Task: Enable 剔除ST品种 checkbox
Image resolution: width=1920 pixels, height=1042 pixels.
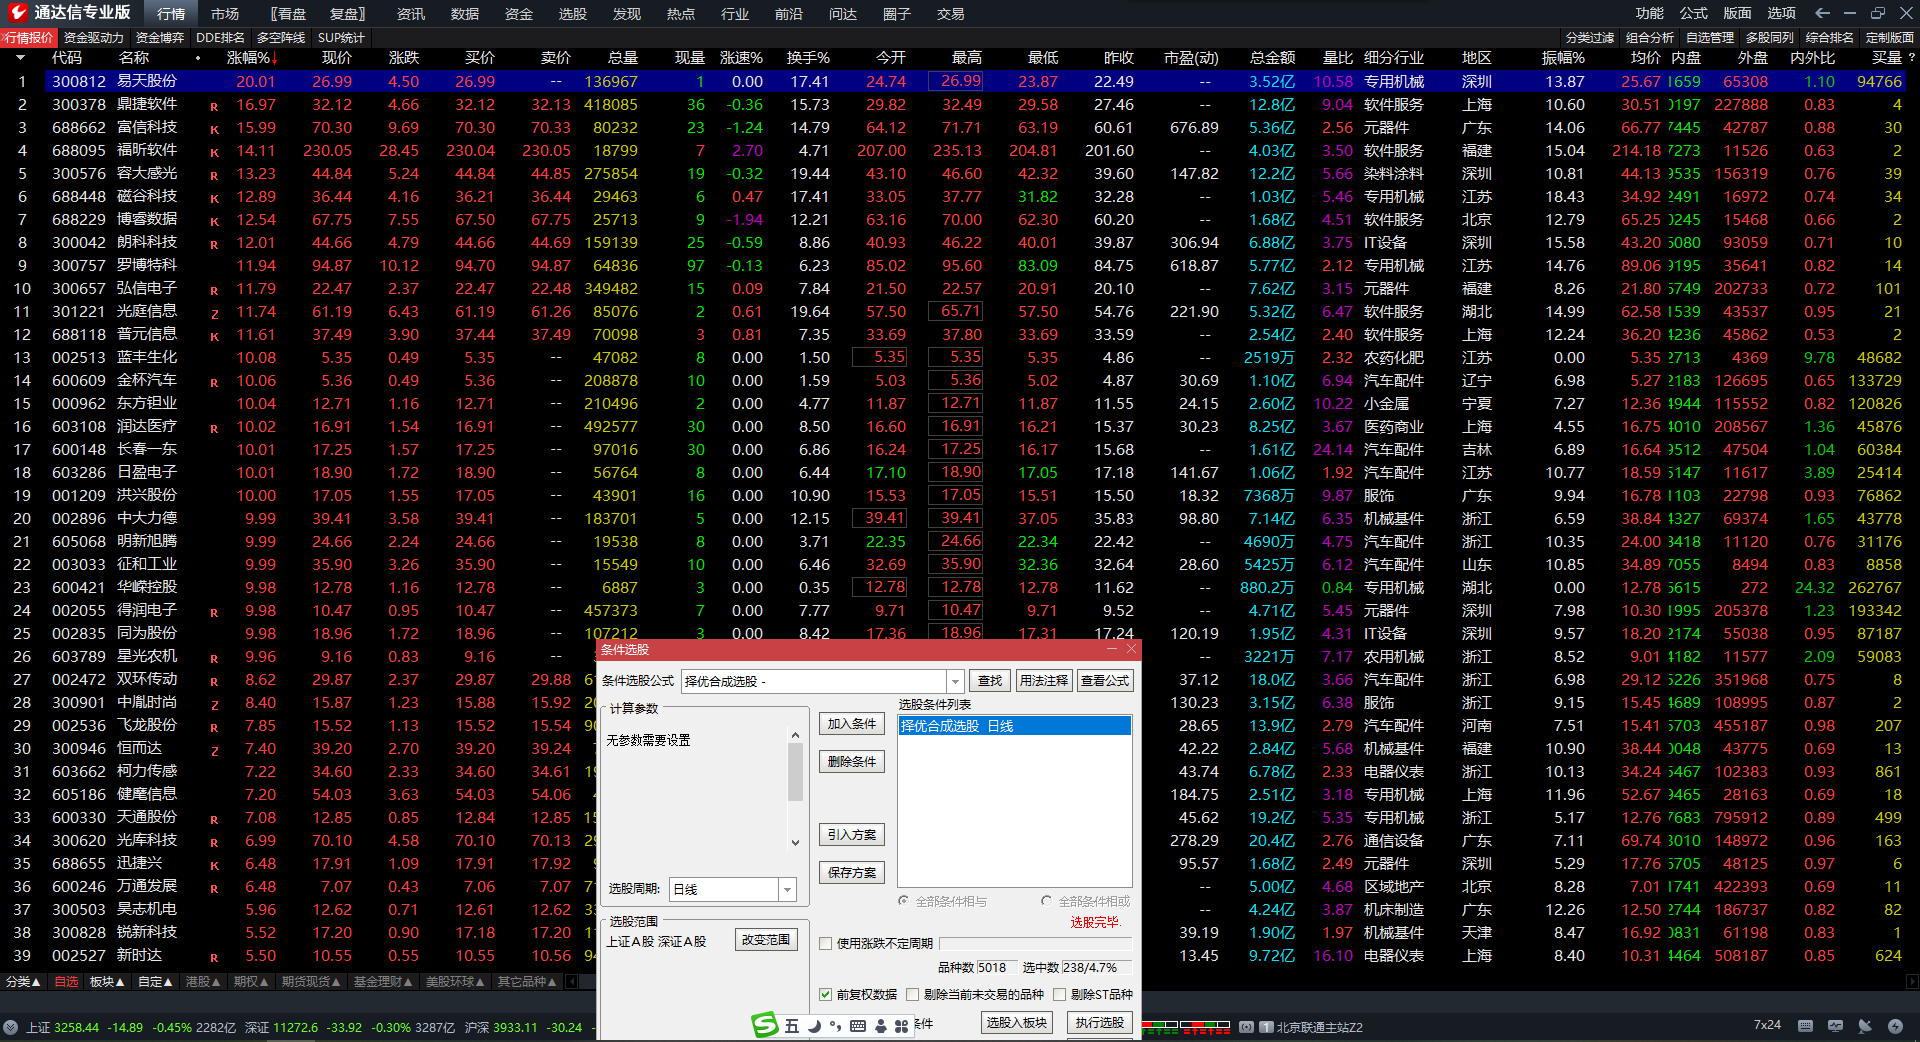Action: 1059,994
